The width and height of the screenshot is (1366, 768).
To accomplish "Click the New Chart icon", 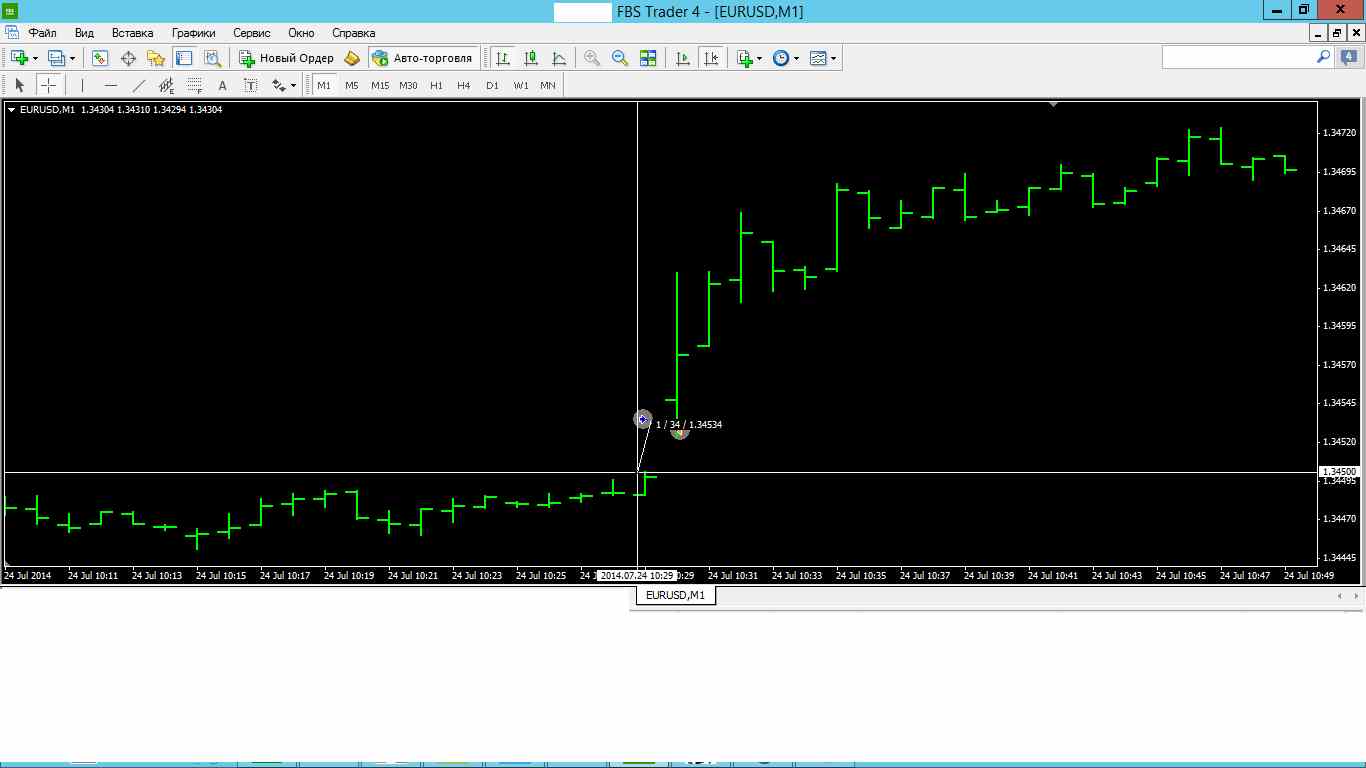I will [19, 58].
